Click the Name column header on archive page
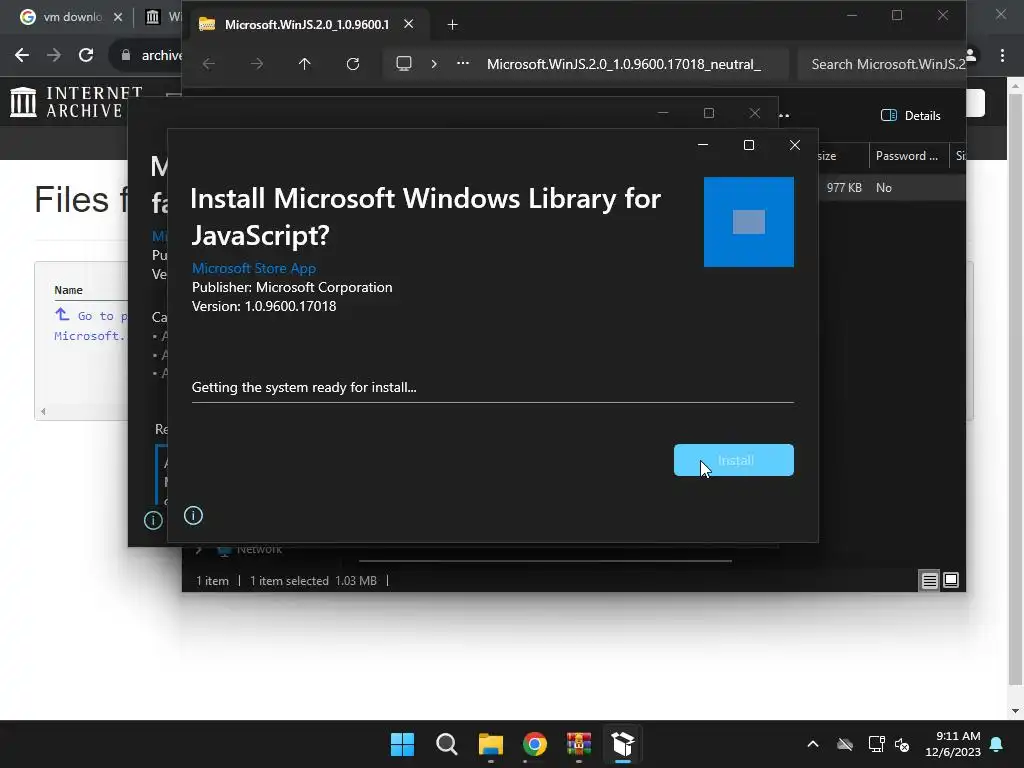This screenshot has height=768, width=1024. pyautogui.click(x=69, y=290)
